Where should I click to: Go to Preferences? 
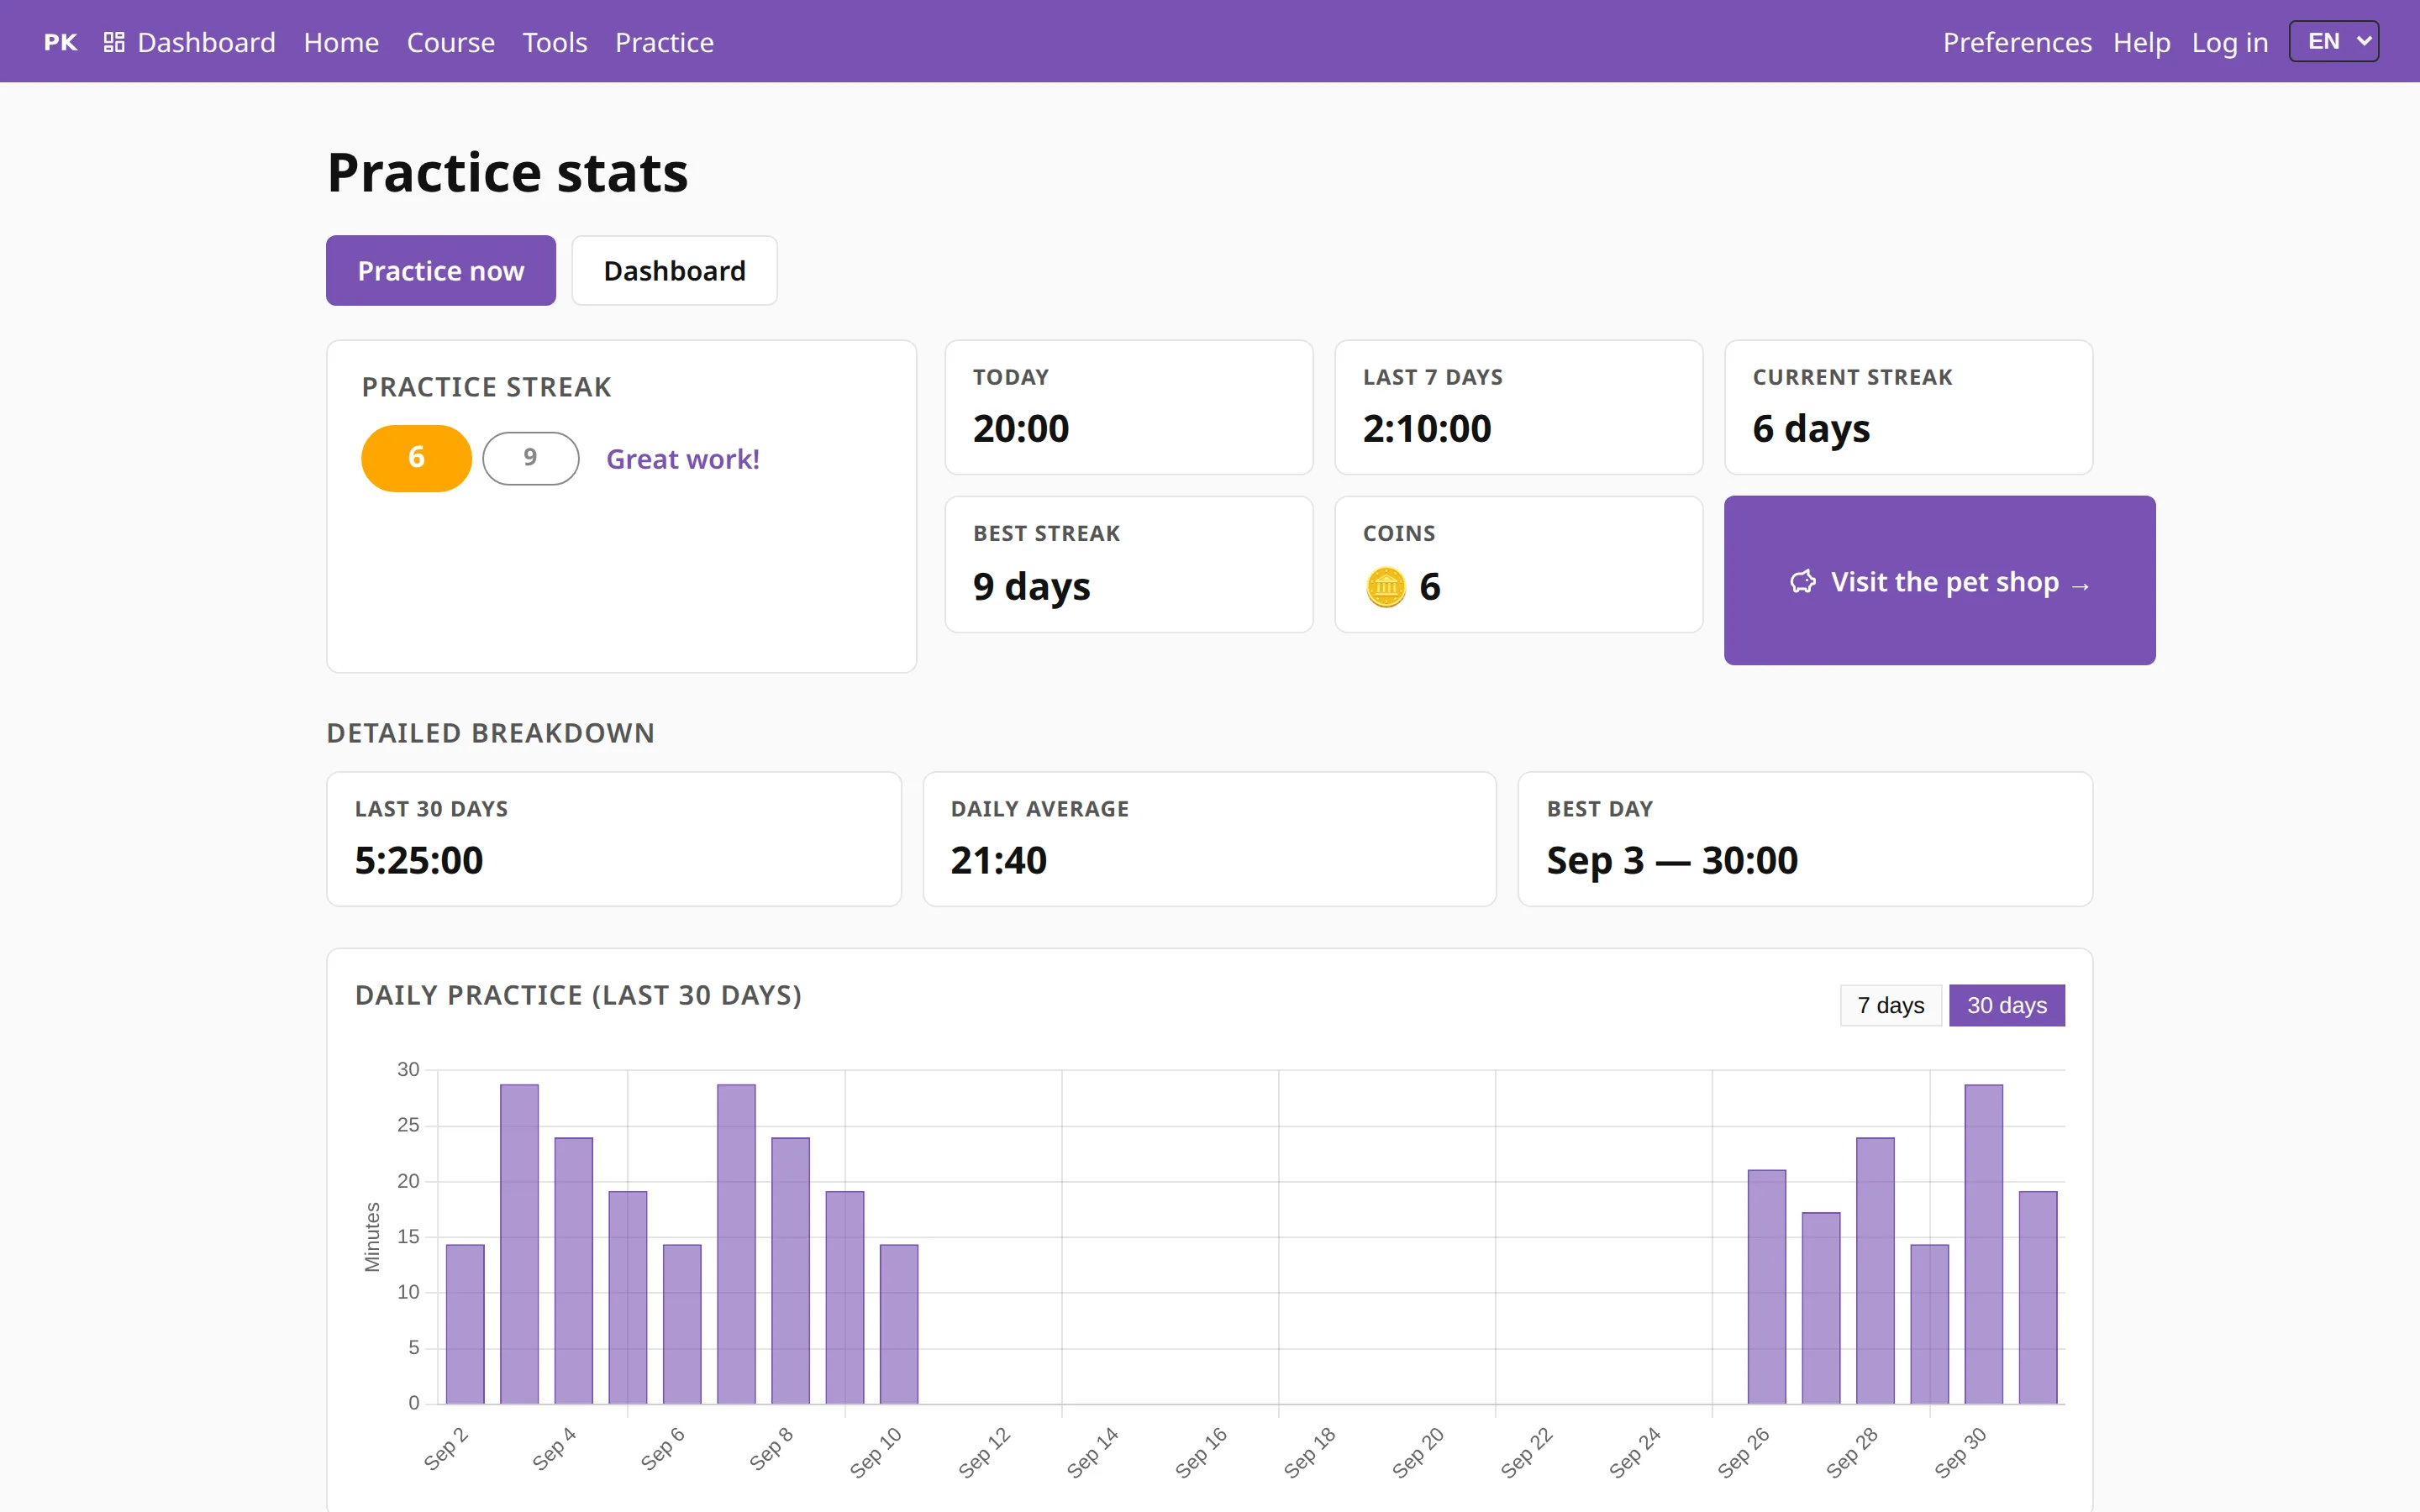[x=2016, y=42]
